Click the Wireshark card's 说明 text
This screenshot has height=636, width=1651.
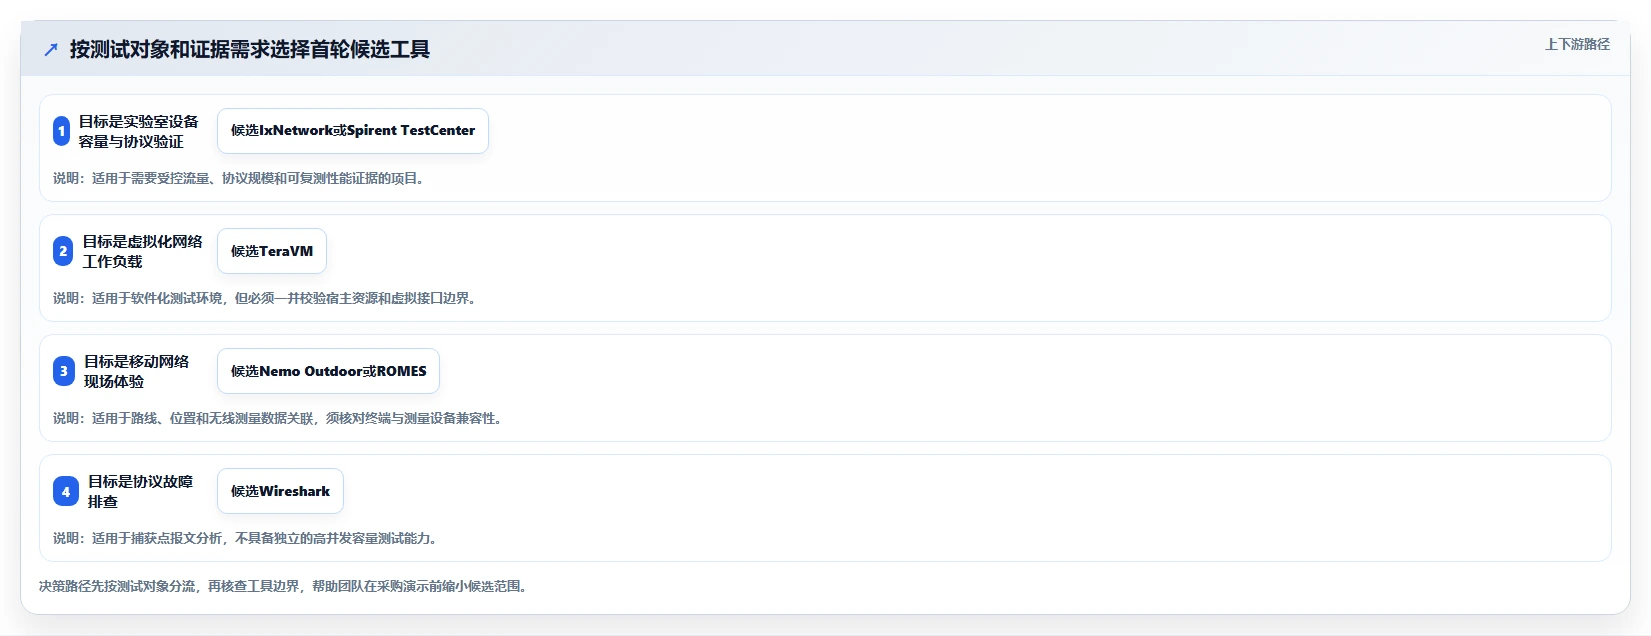247,538
